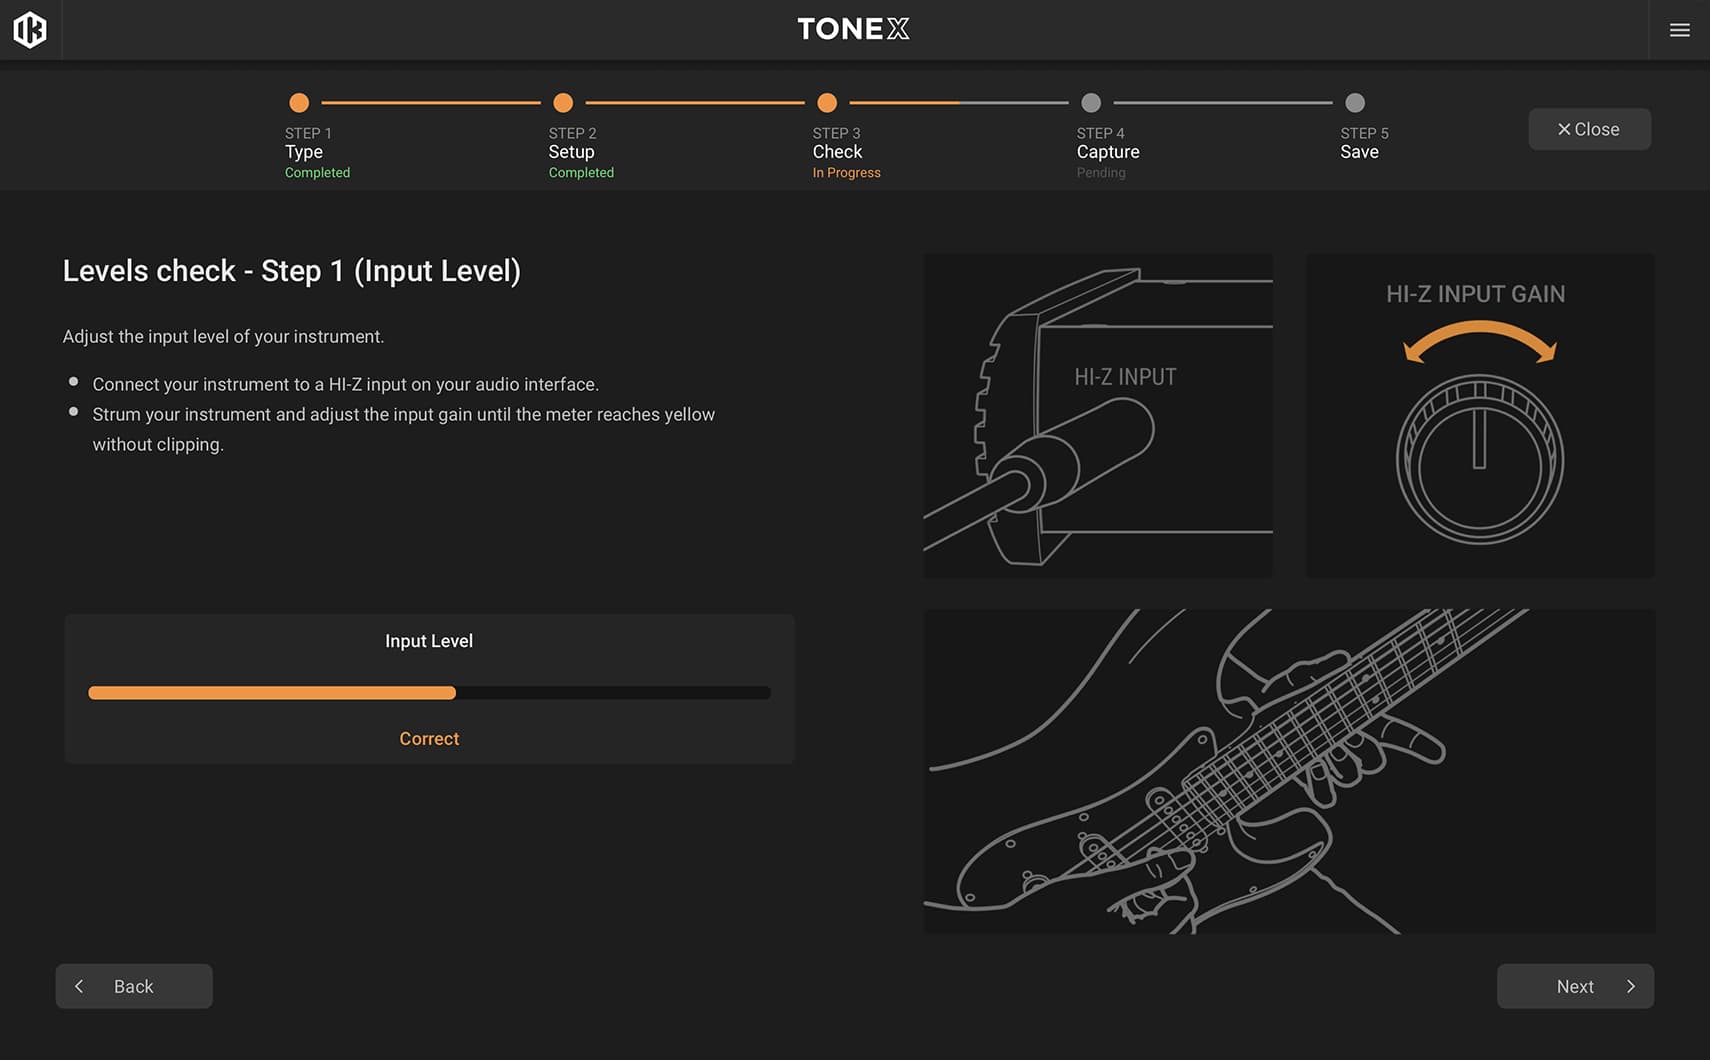The height and width of the screenshot is (1060, 1710).
Task: Go Back to the previous step
Action: 134,986
